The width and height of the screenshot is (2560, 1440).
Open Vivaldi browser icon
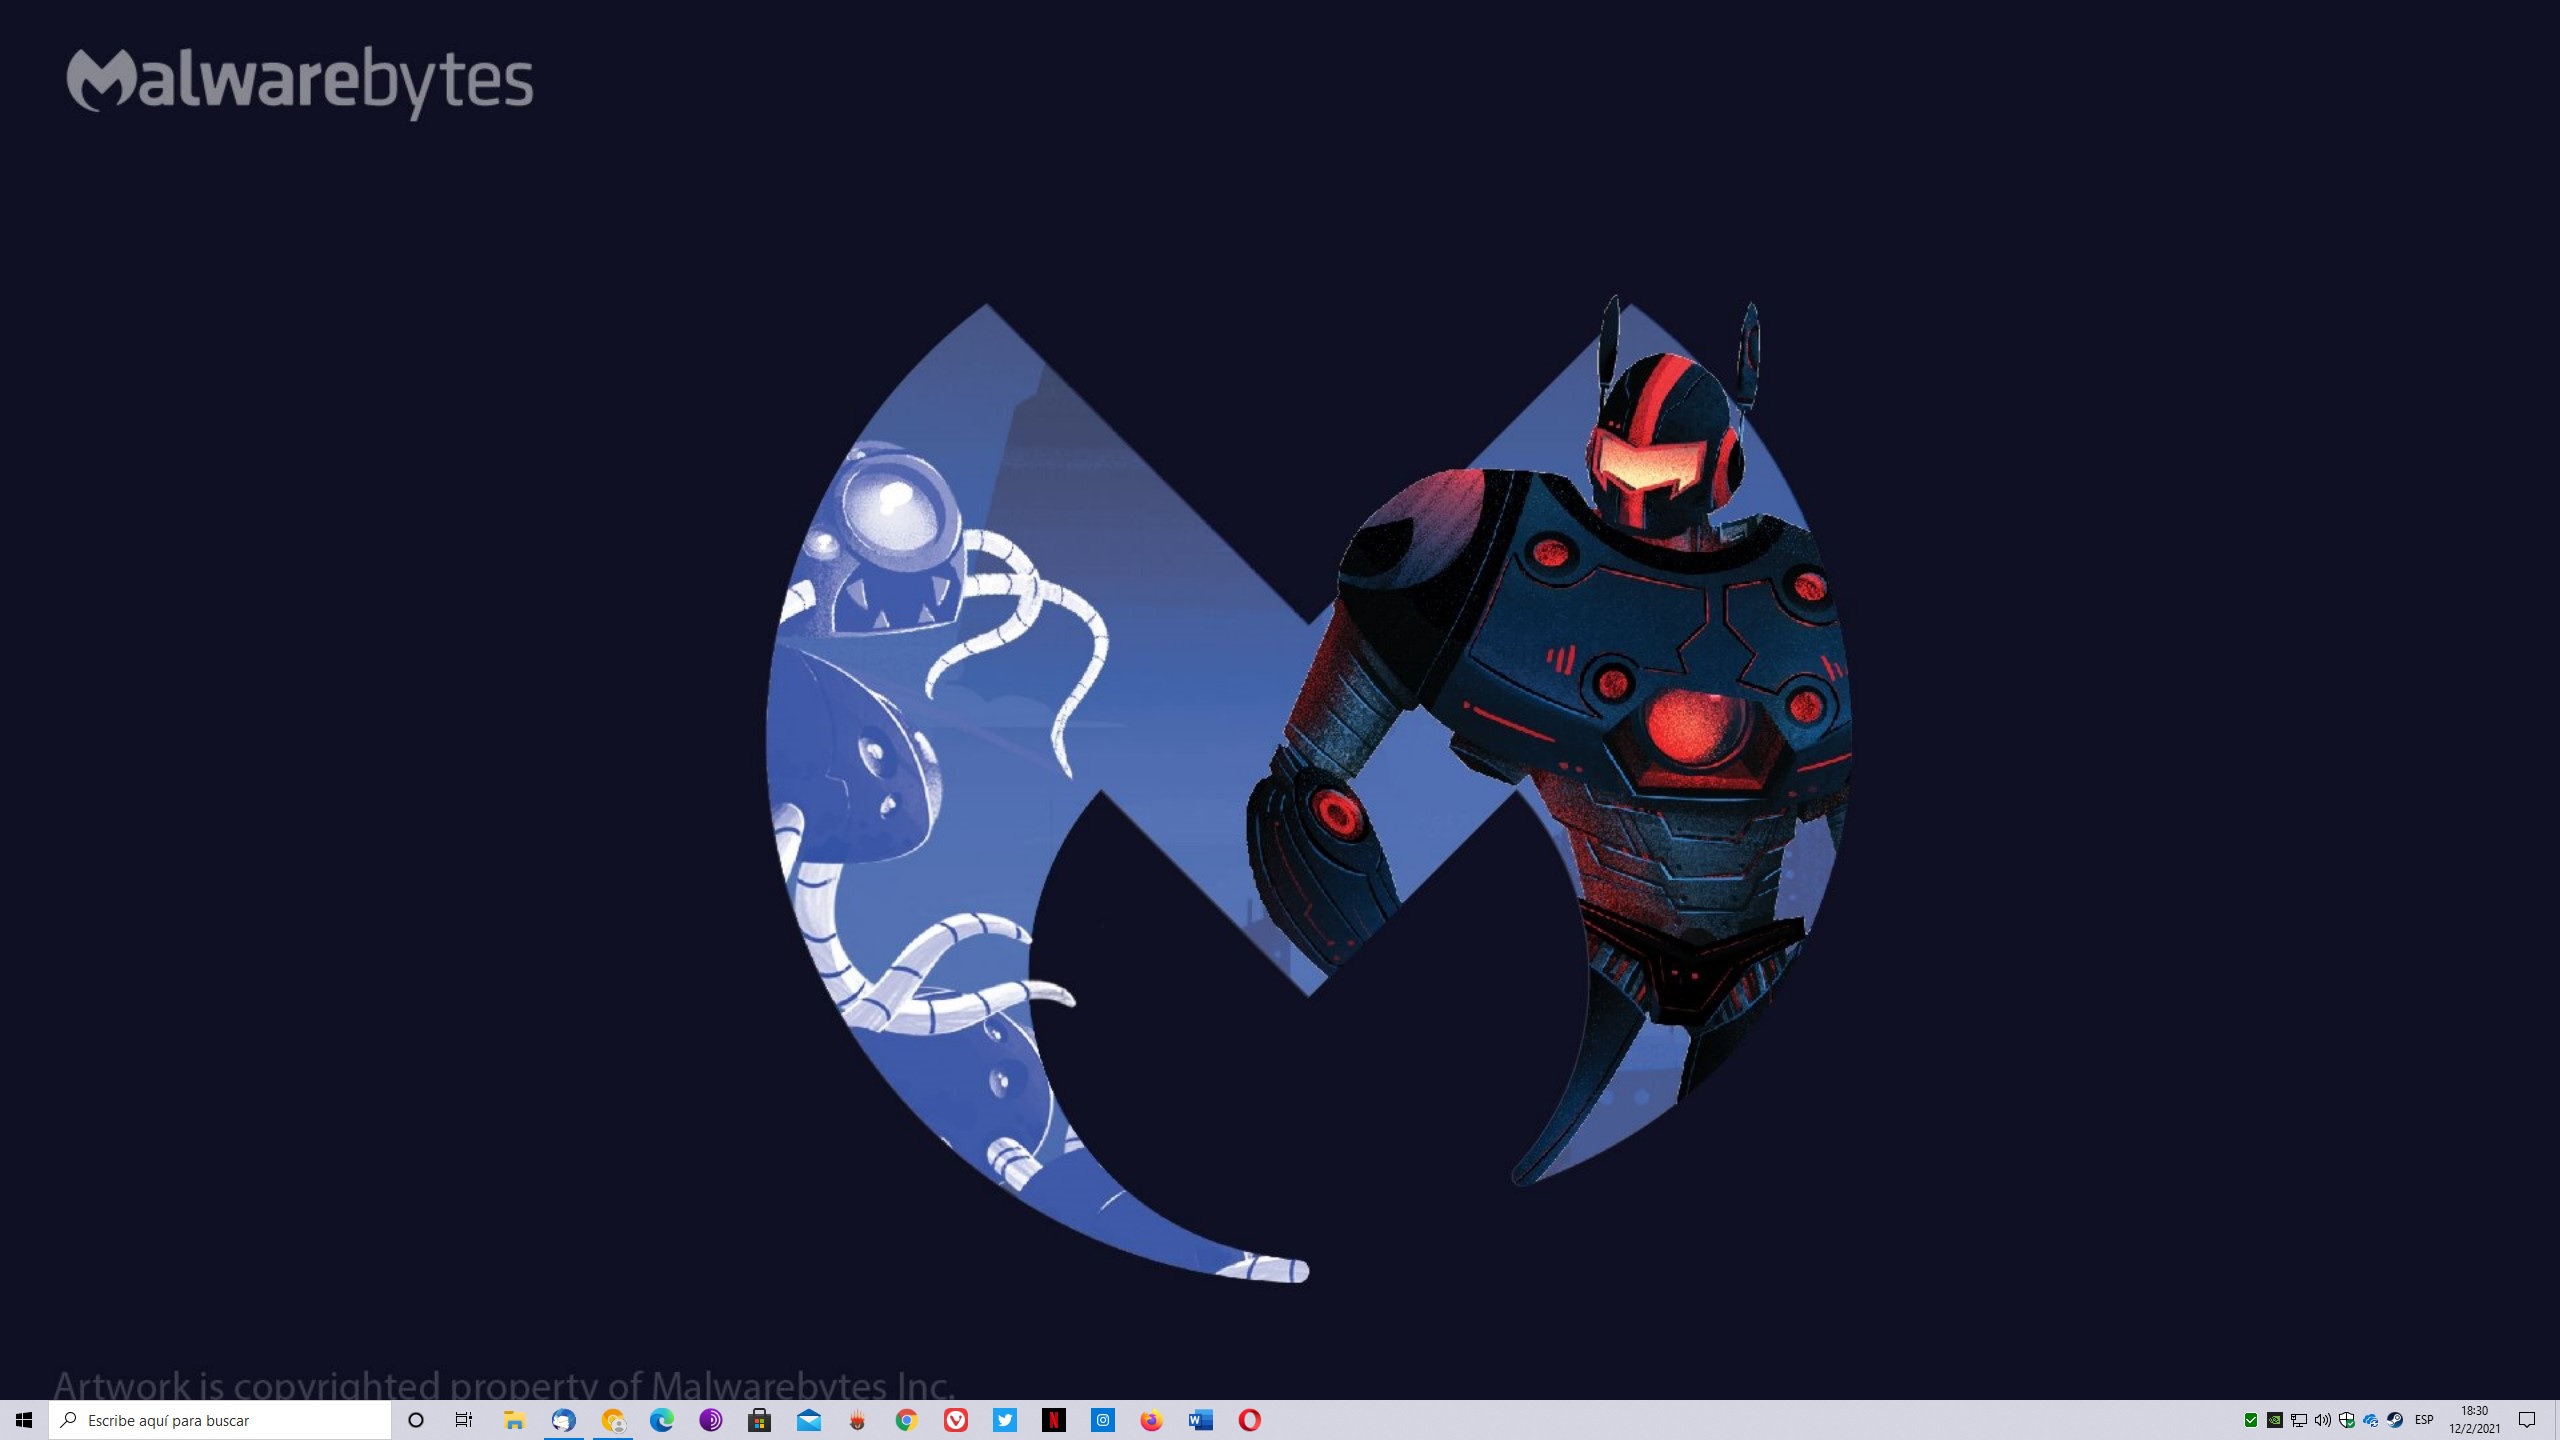point(955,1420)
